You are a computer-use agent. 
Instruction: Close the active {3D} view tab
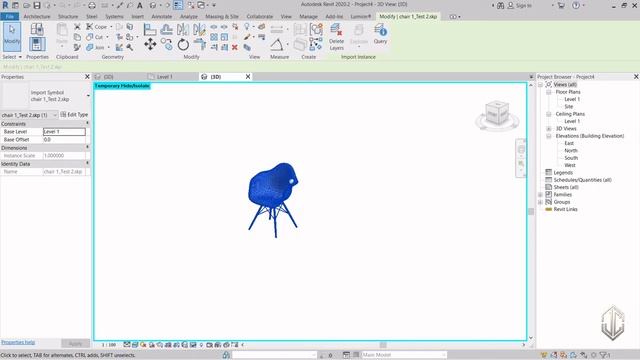click(248, 77)
